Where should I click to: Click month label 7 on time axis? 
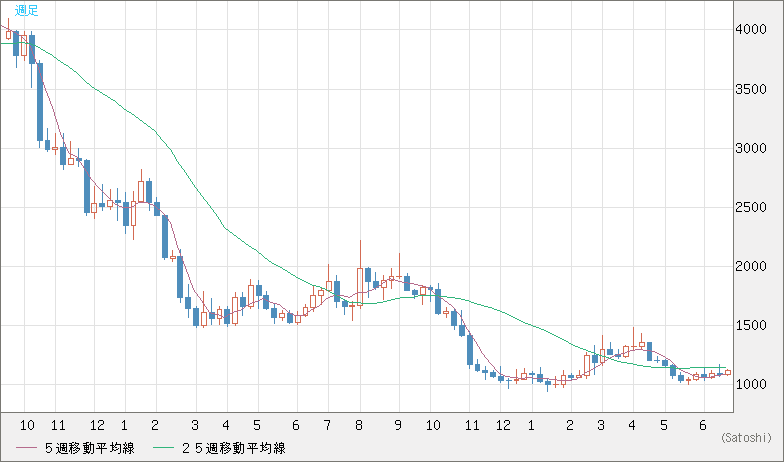point(327,426)
